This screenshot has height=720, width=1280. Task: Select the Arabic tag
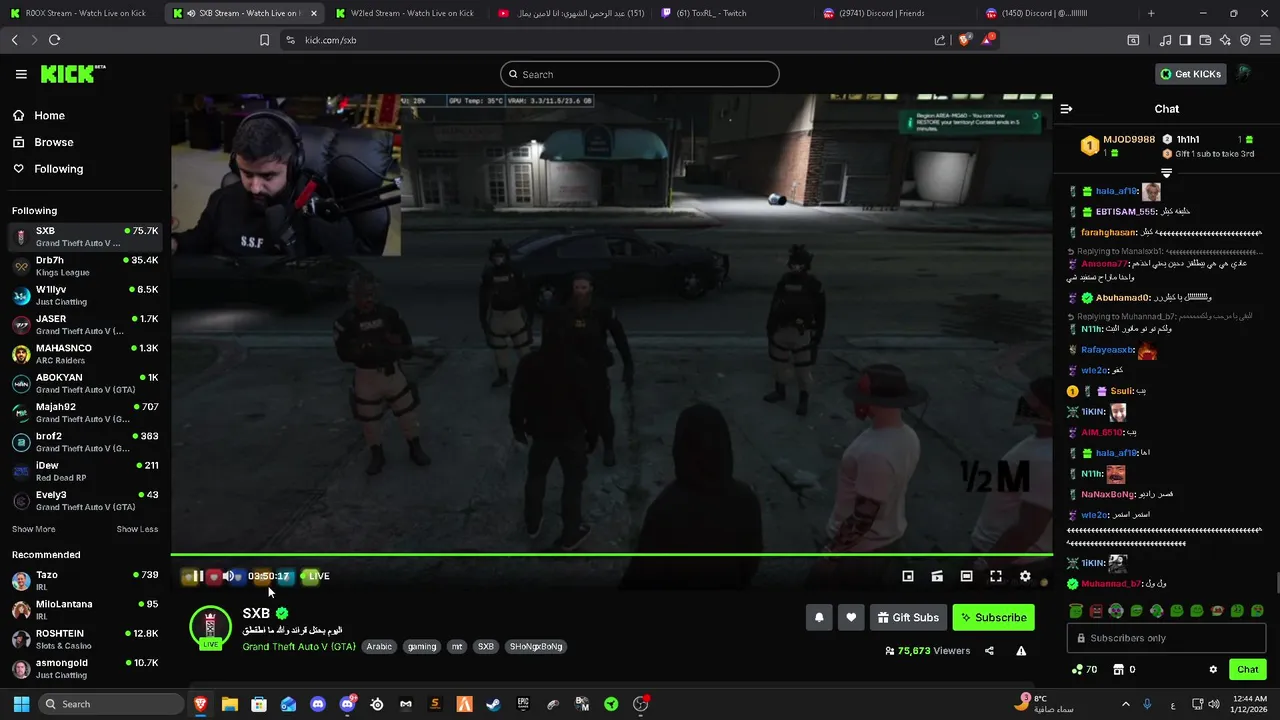[379, 647]
